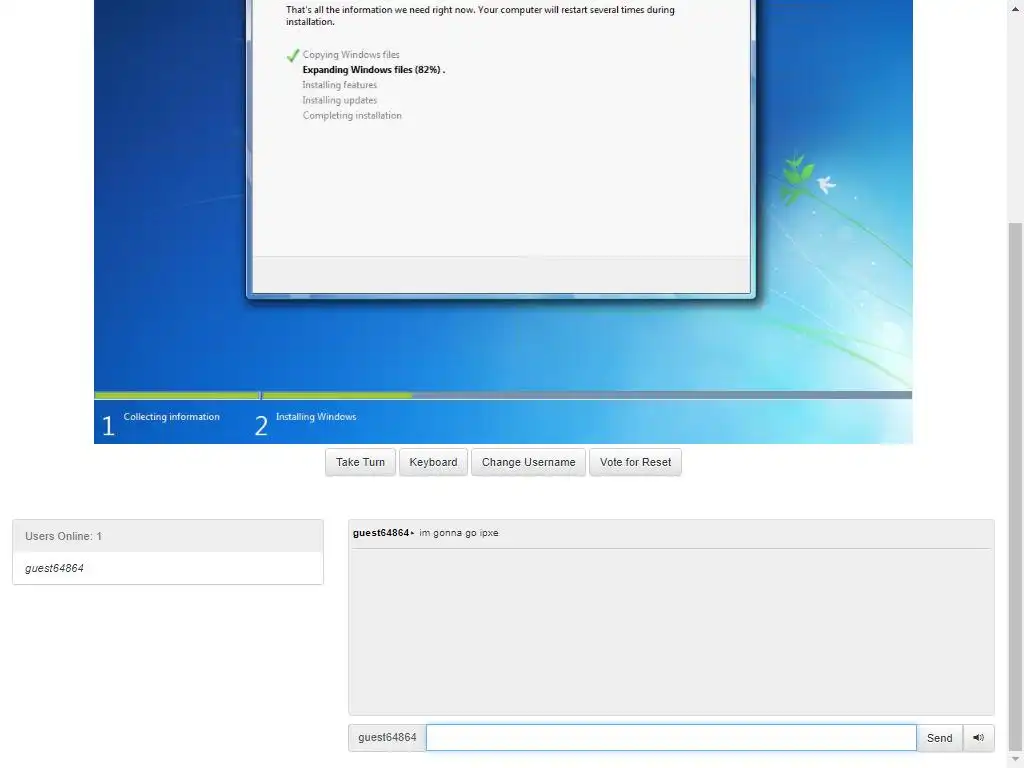Vote for Reset of the VM
Screen dimensions: 1024x768
pos(635,462)
